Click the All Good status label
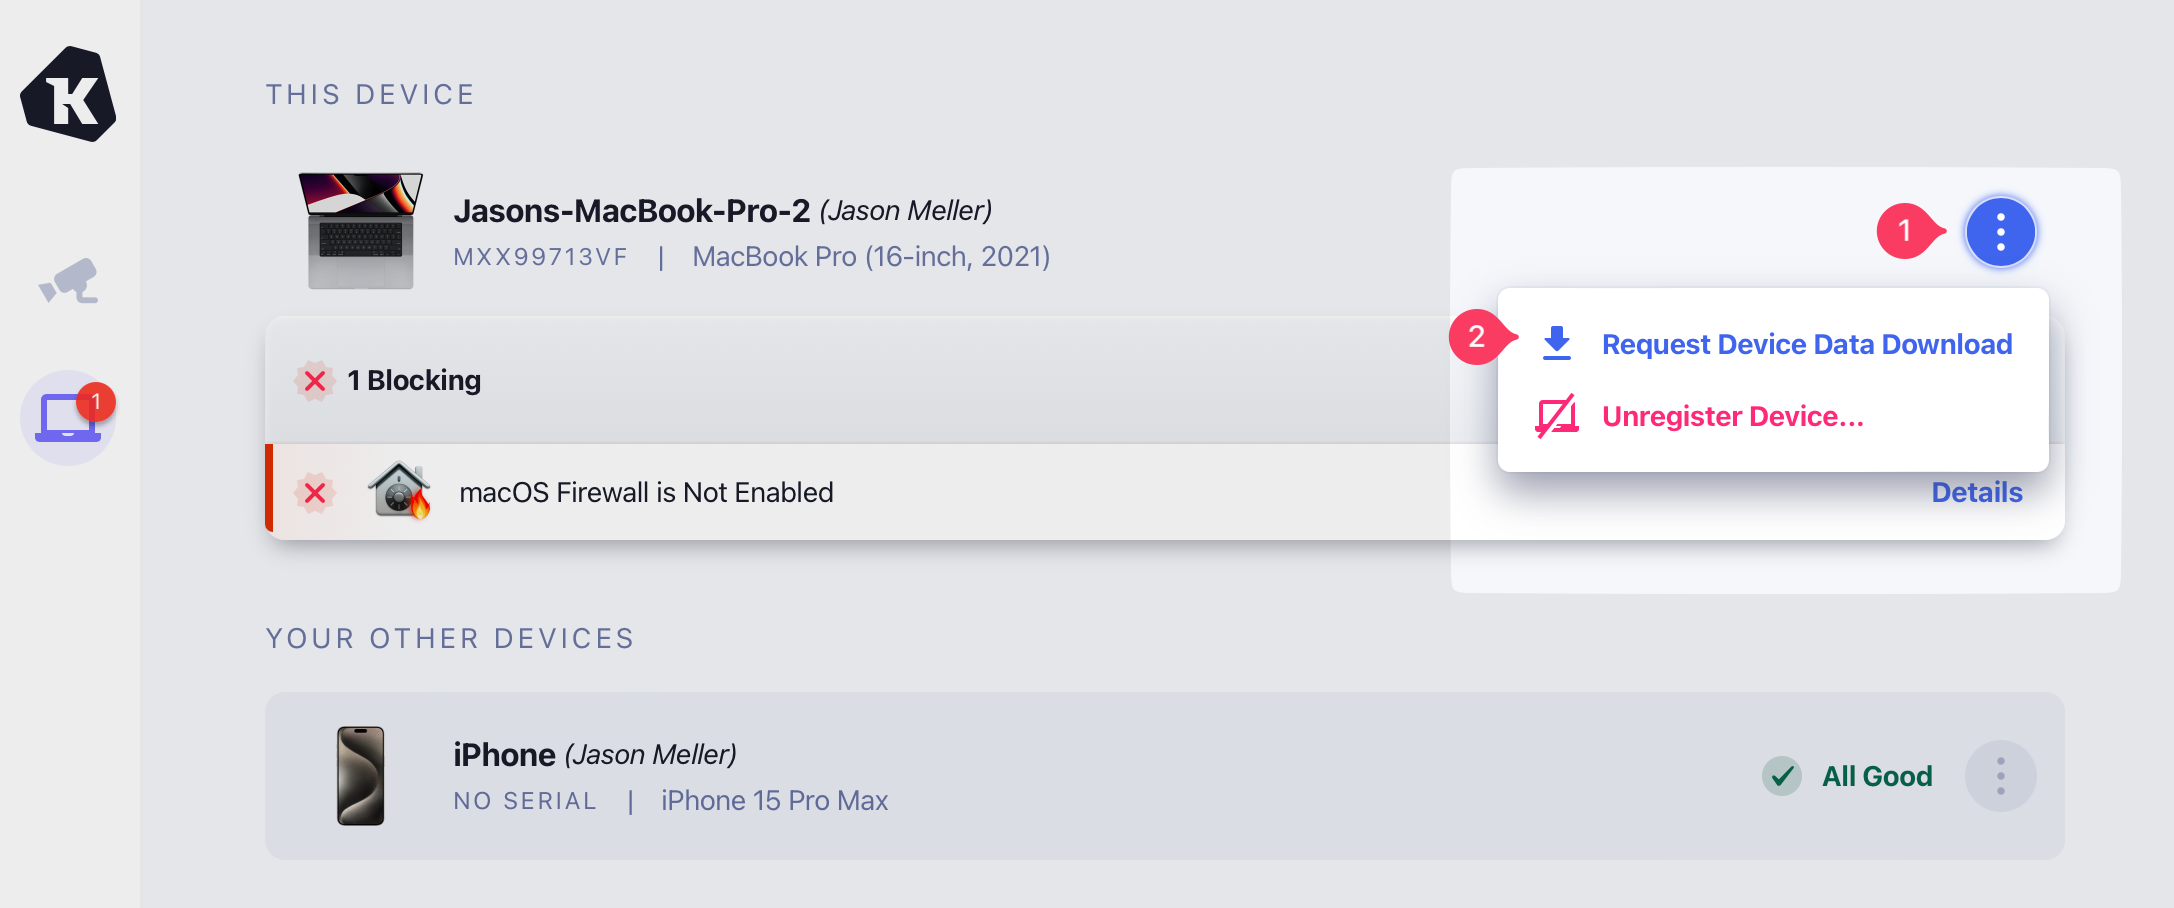 (1877, 776)
